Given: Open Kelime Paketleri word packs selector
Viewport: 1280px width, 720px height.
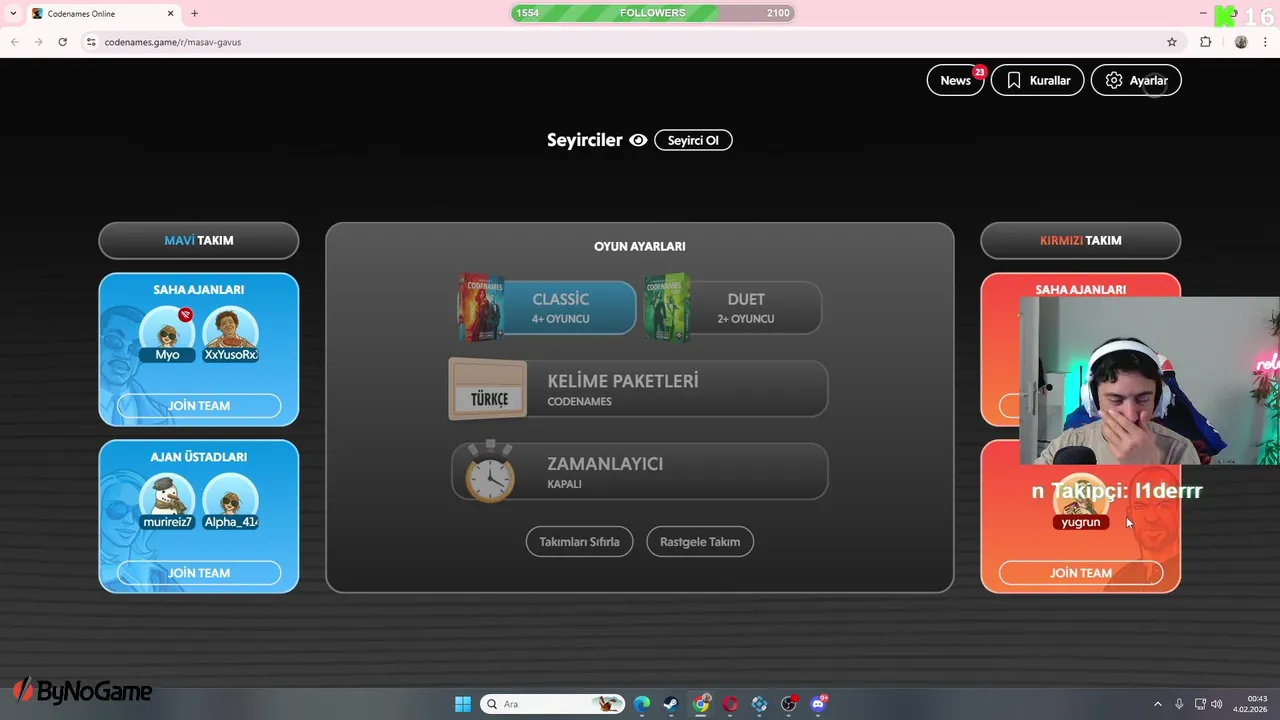Looking at the screenshot, I should pyautogui.click(x=638, y=389).
